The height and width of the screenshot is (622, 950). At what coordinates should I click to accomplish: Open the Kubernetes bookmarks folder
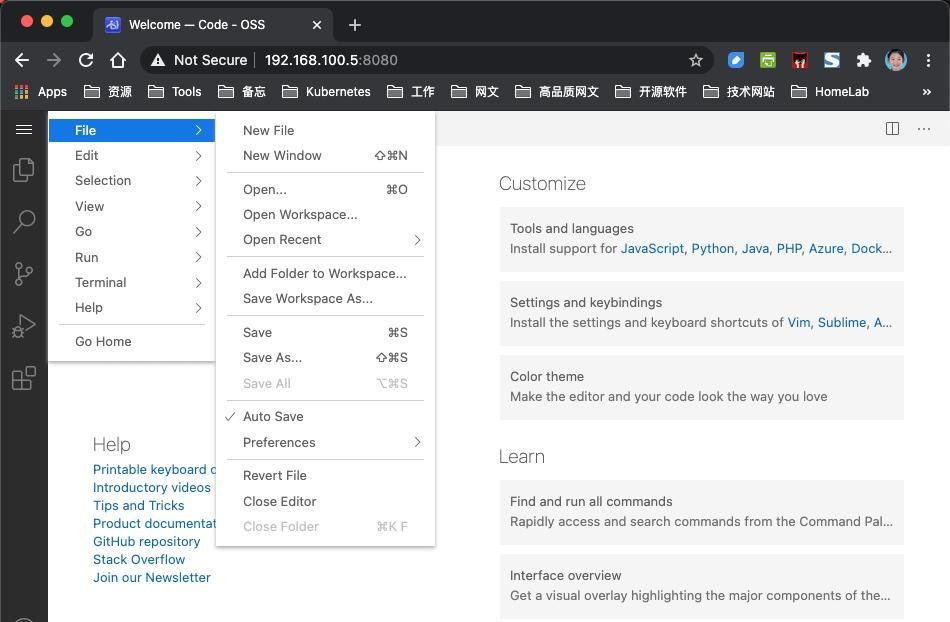327,91
